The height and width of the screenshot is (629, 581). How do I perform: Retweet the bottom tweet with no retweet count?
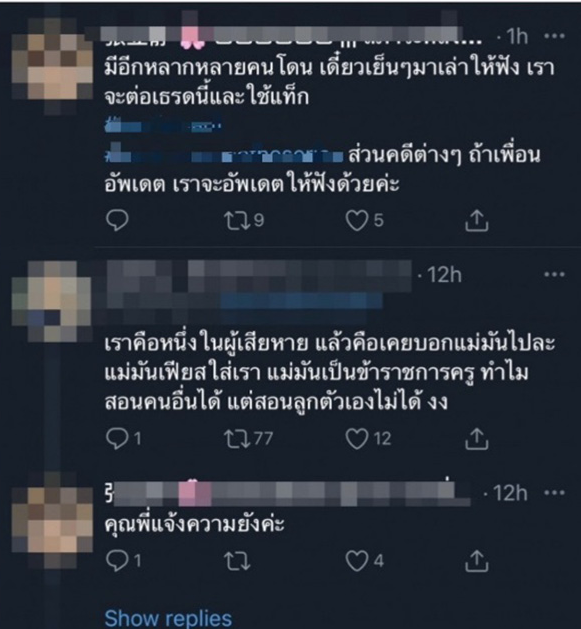(237, 561)
